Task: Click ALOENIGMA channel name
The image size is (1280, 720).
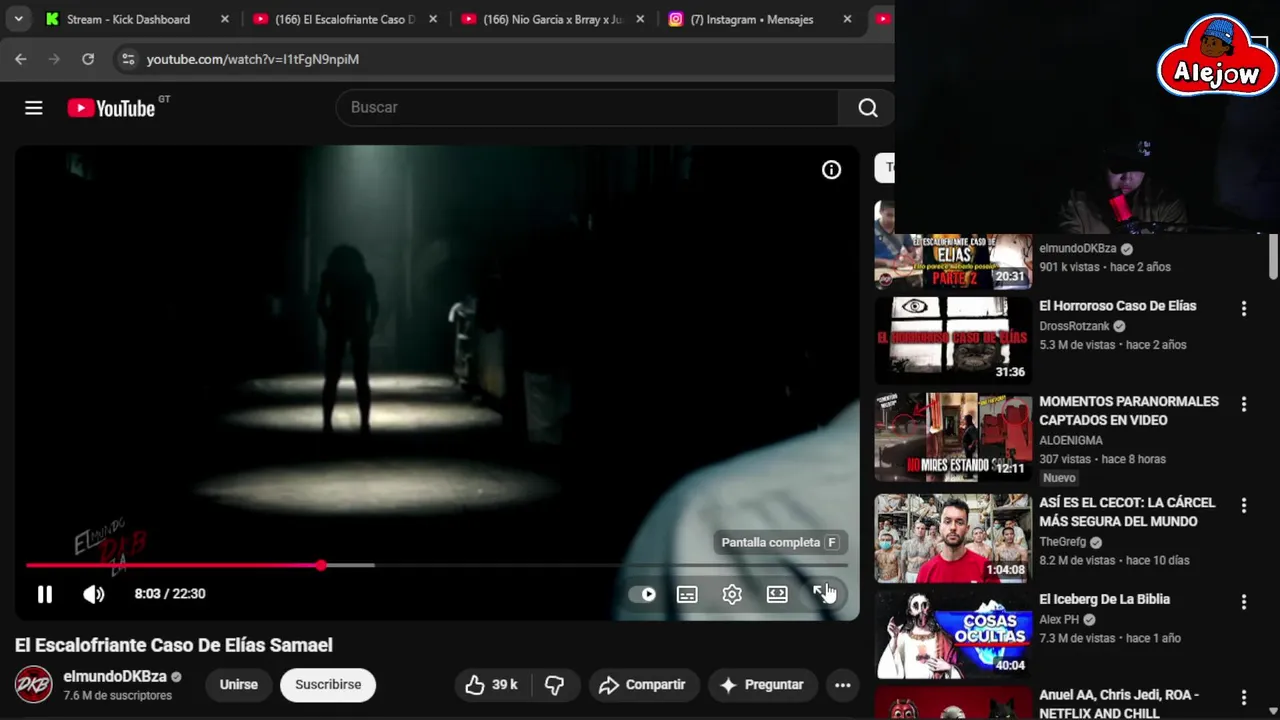Action: 1071,440
